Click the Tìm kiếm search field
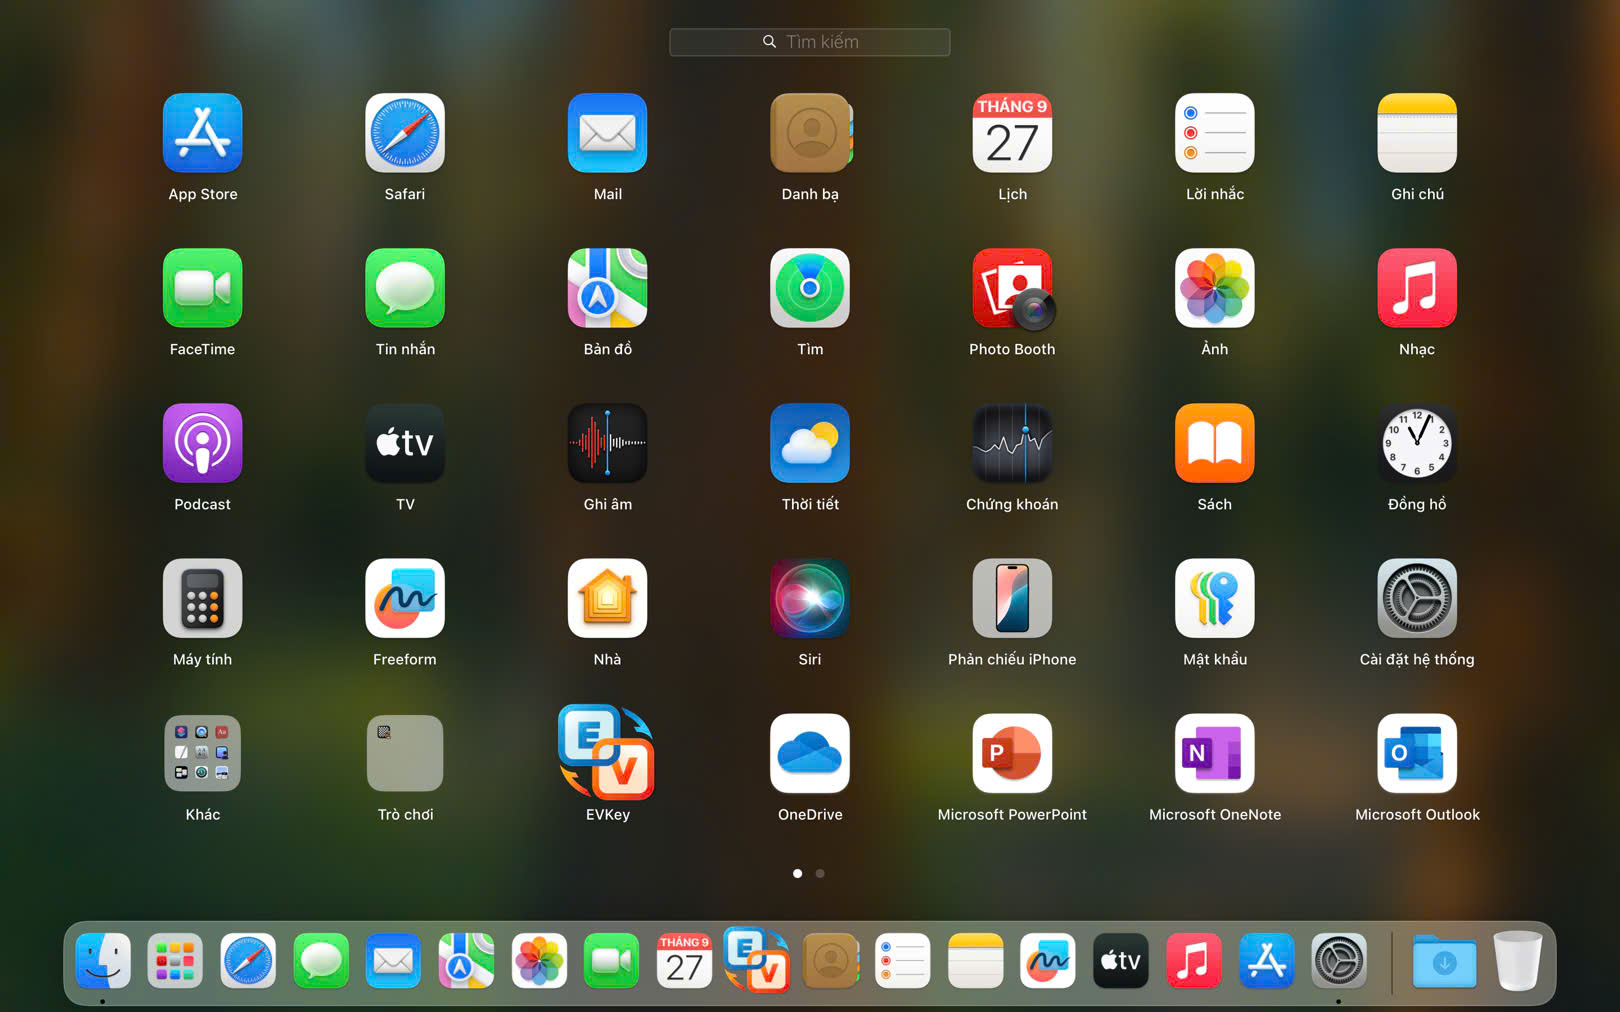The image size is (1620, 1012). point(810,42)
